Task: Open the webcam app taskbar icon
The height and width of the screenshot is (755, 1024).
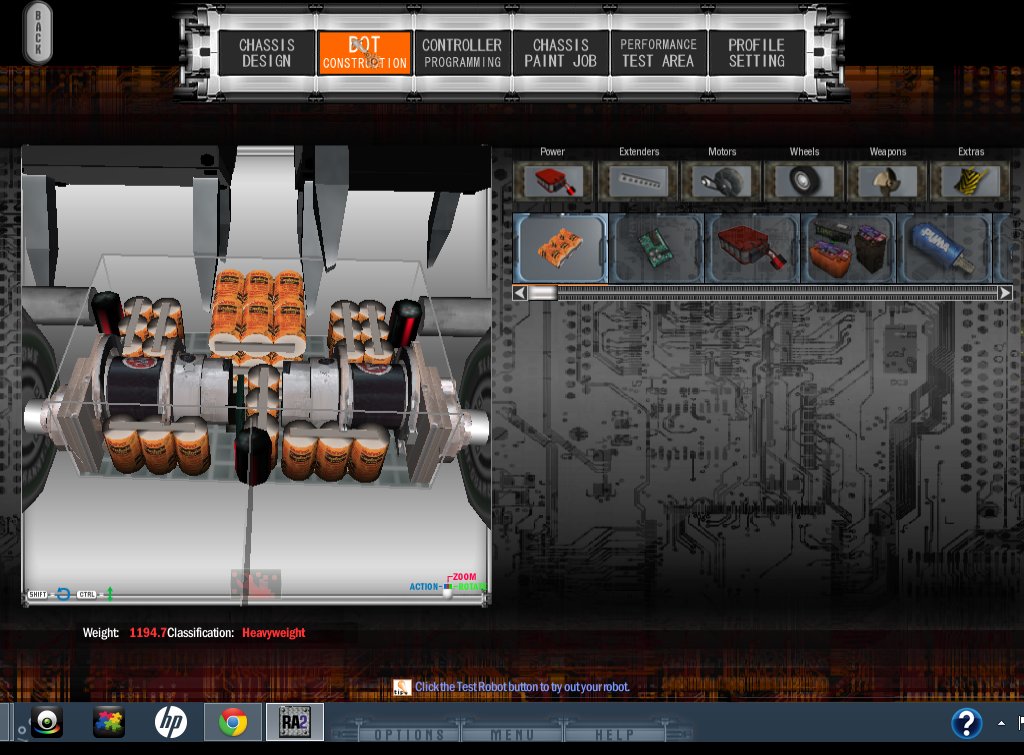Action: pos(47,722)
